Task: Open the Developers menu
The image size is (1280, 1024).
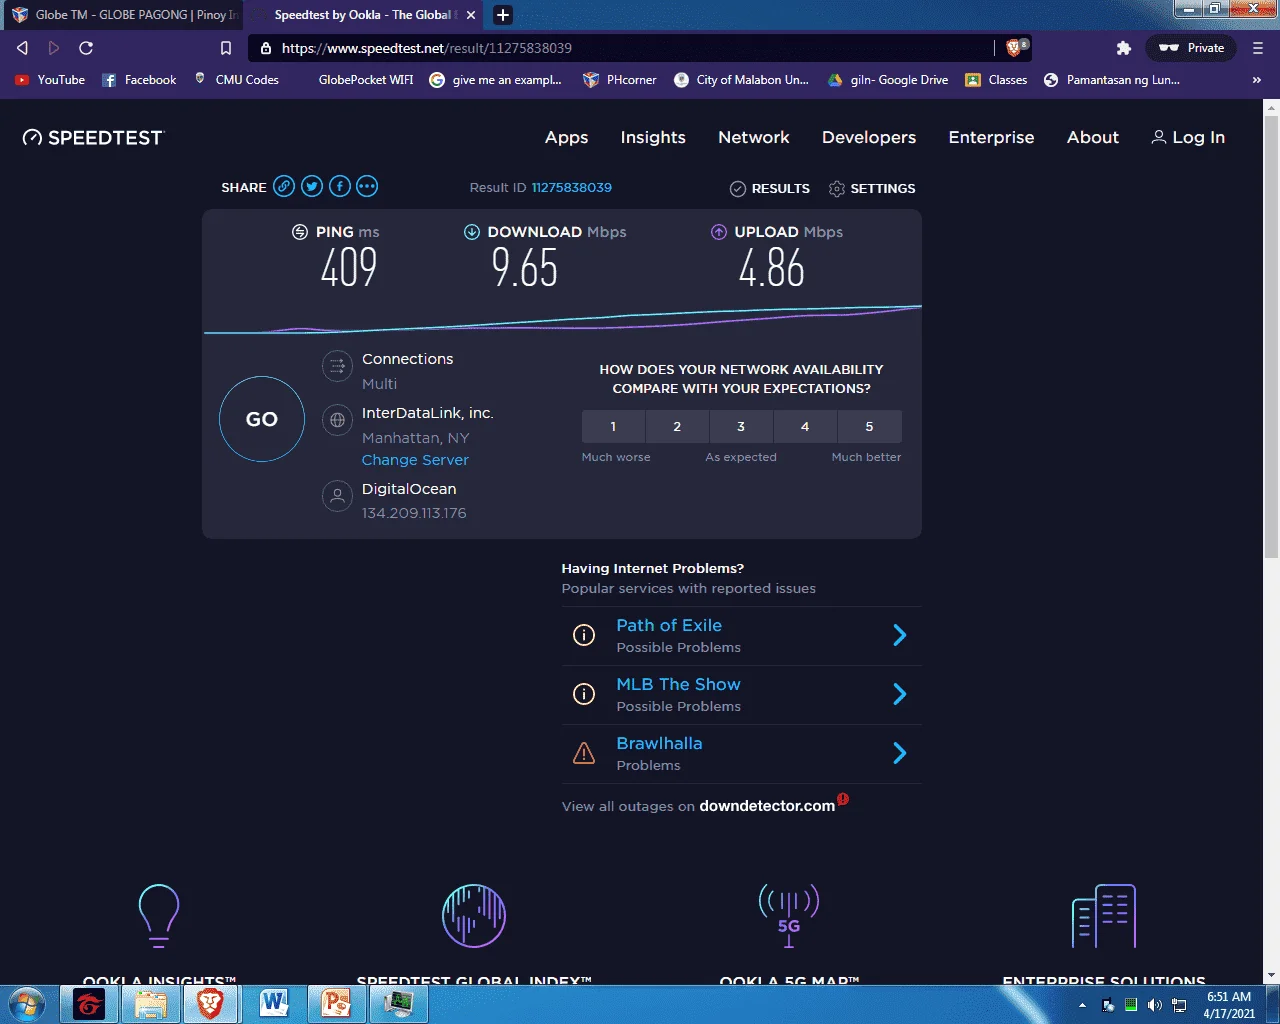Action: 869,138
